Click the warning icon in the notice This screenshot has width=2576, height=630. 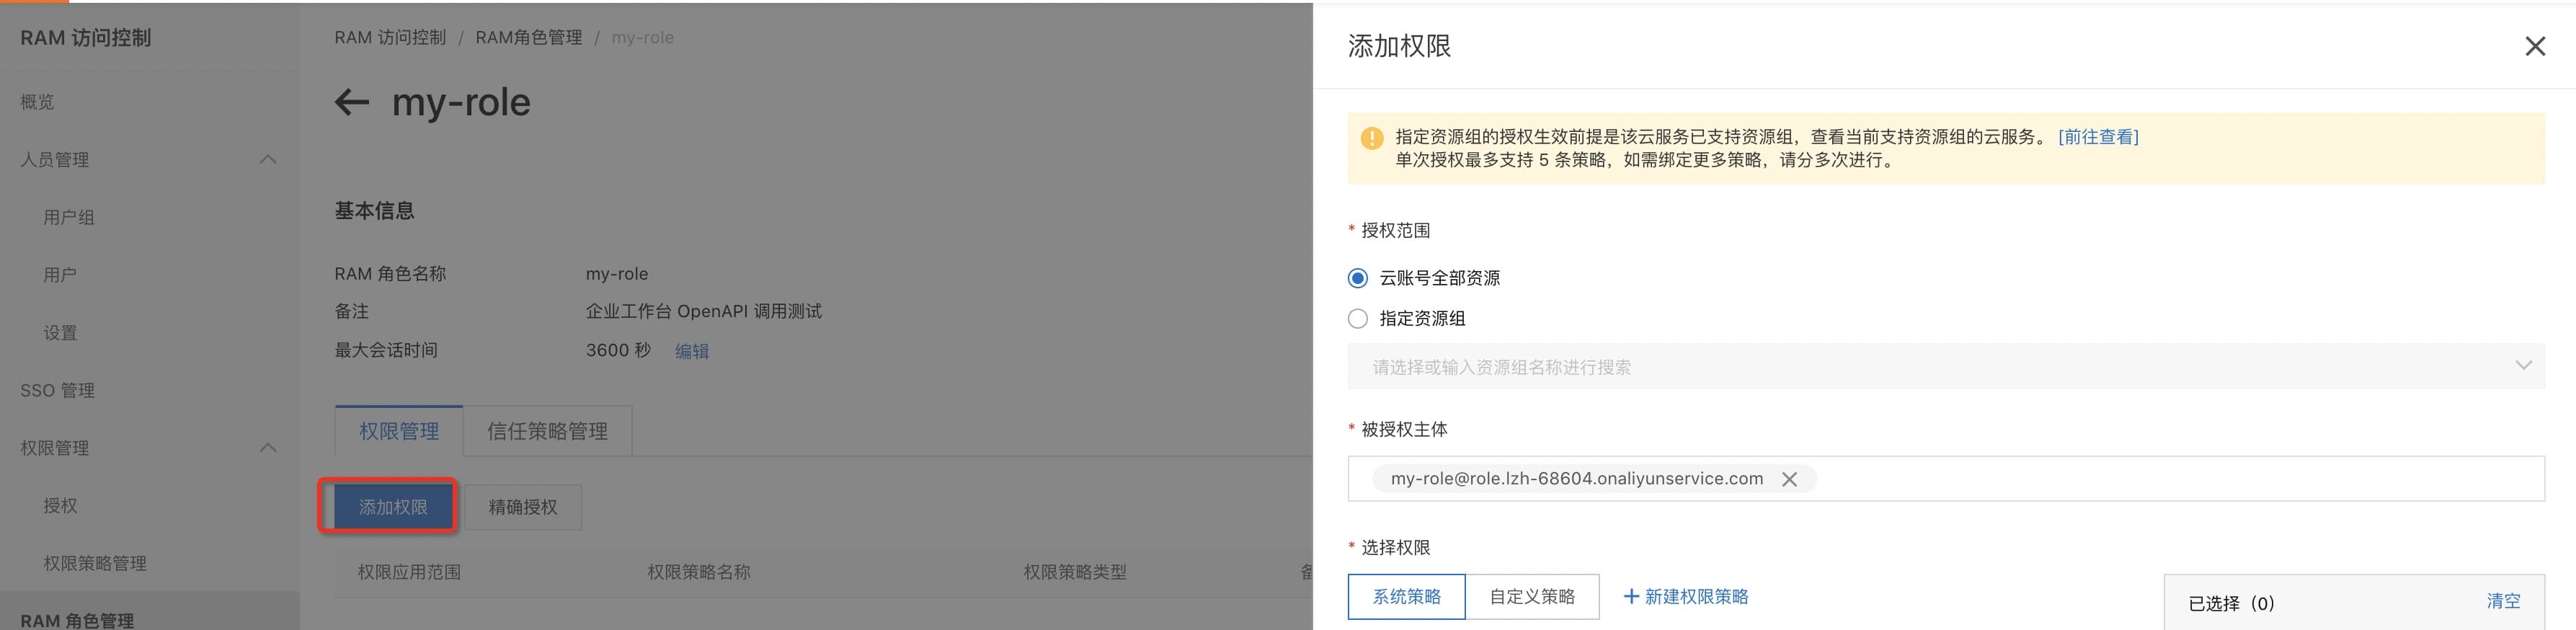(1372, 138)
